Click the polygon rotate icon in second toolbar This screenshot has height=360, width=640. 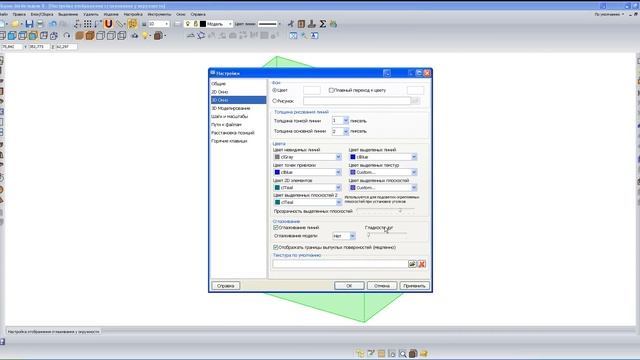point(201,36)
